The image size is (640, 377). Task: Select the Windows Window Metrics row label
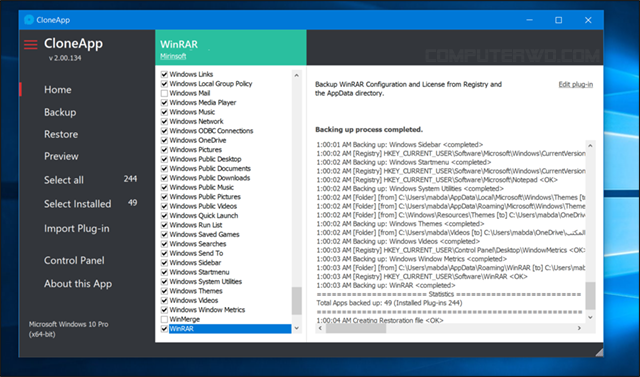(x=207, y=310)
